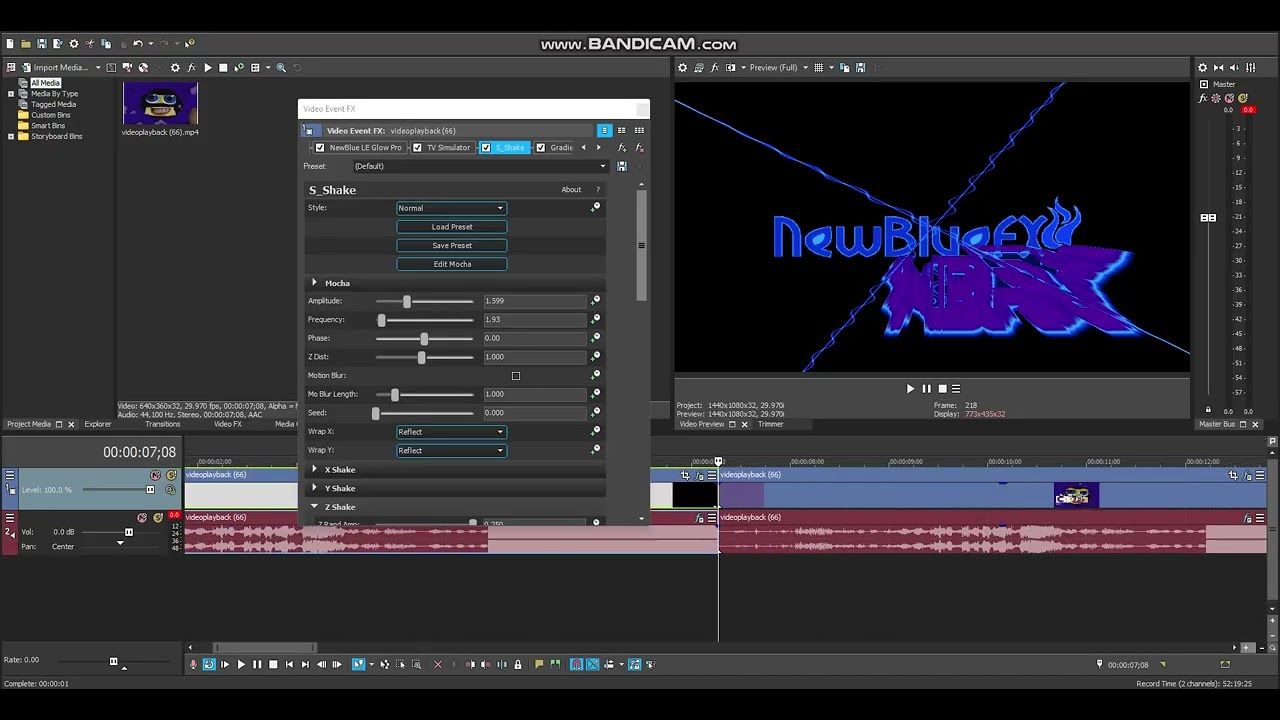Open project properties gear in main toolbar
The height and width of the screenshot is (720, 1280).
click(73, 44)
